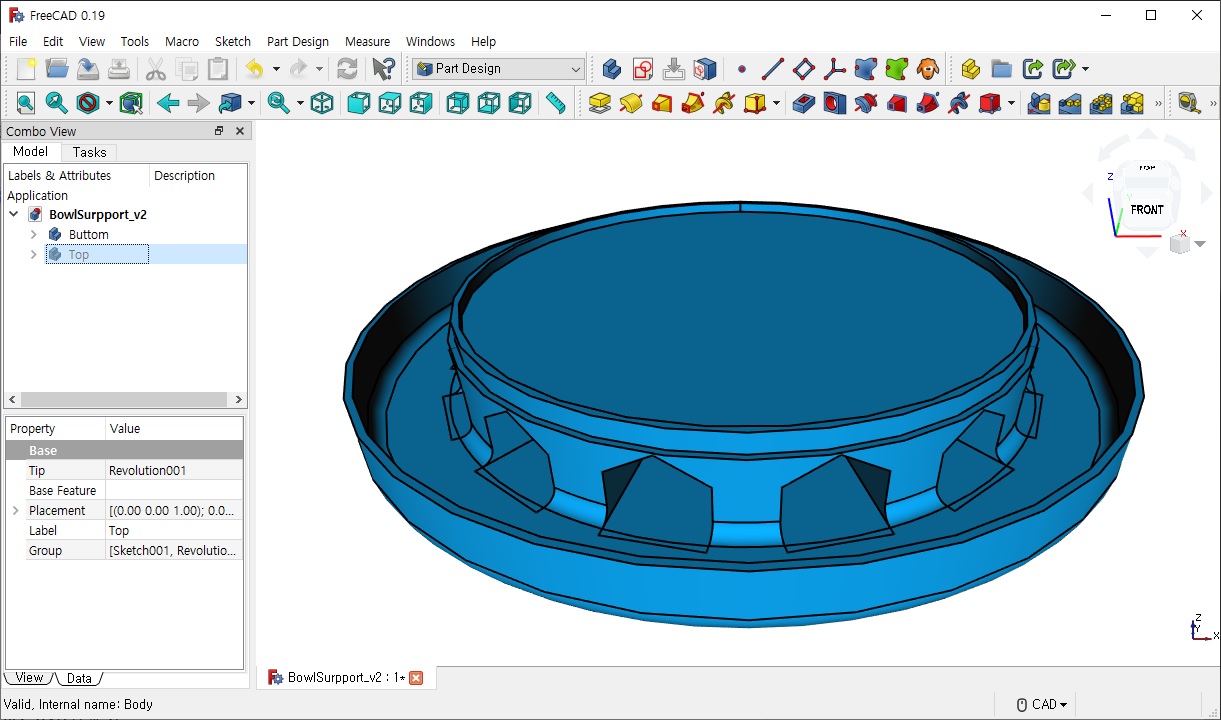This screenshot has height=720, width=1221.
Task: Switch to the Tasks tab
Action: click(x=89, y=152)
